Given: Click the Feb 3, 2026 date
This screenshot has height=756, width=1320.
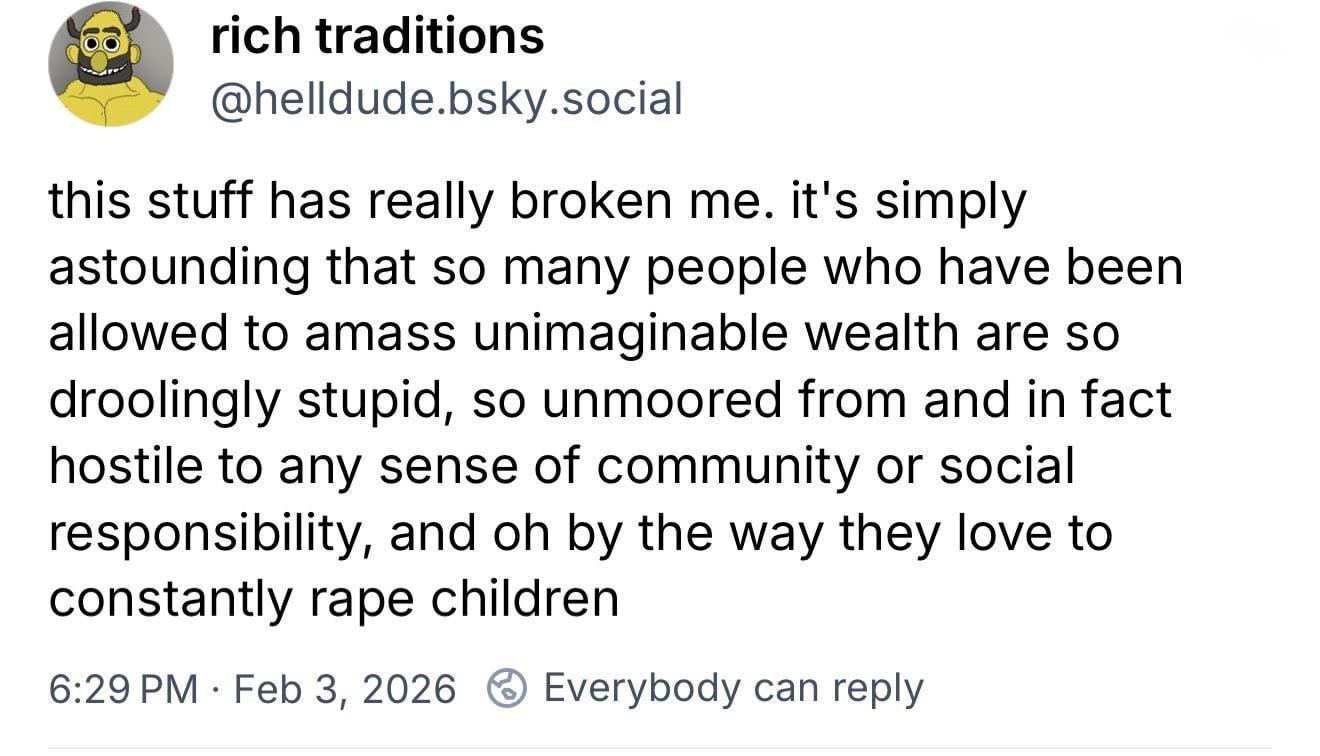Looking at the screenshot, I should click(344, 688).
